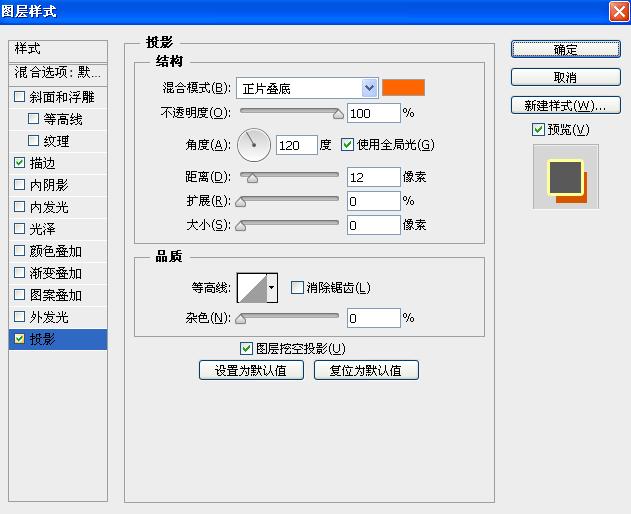Click the 不透明度 opacity slider handle
Image resolution: width=631 pixels, height=514 pixels.
pos(338,115)
